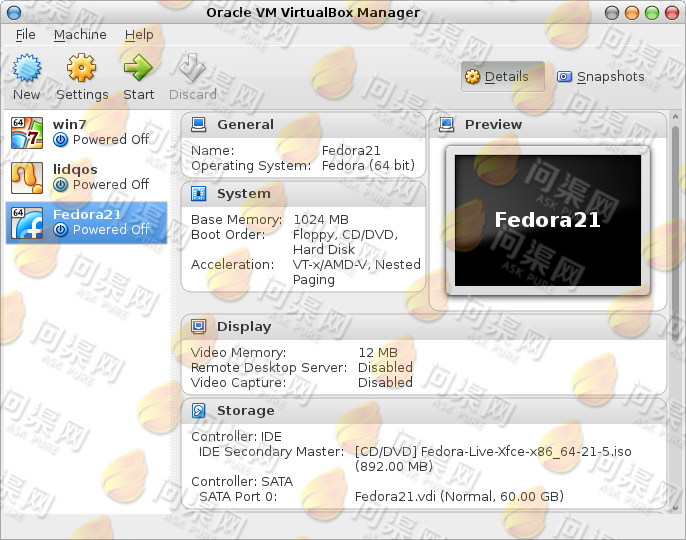Select the Fedora21 VM icon
686x540 pixels.
(27, 223)
